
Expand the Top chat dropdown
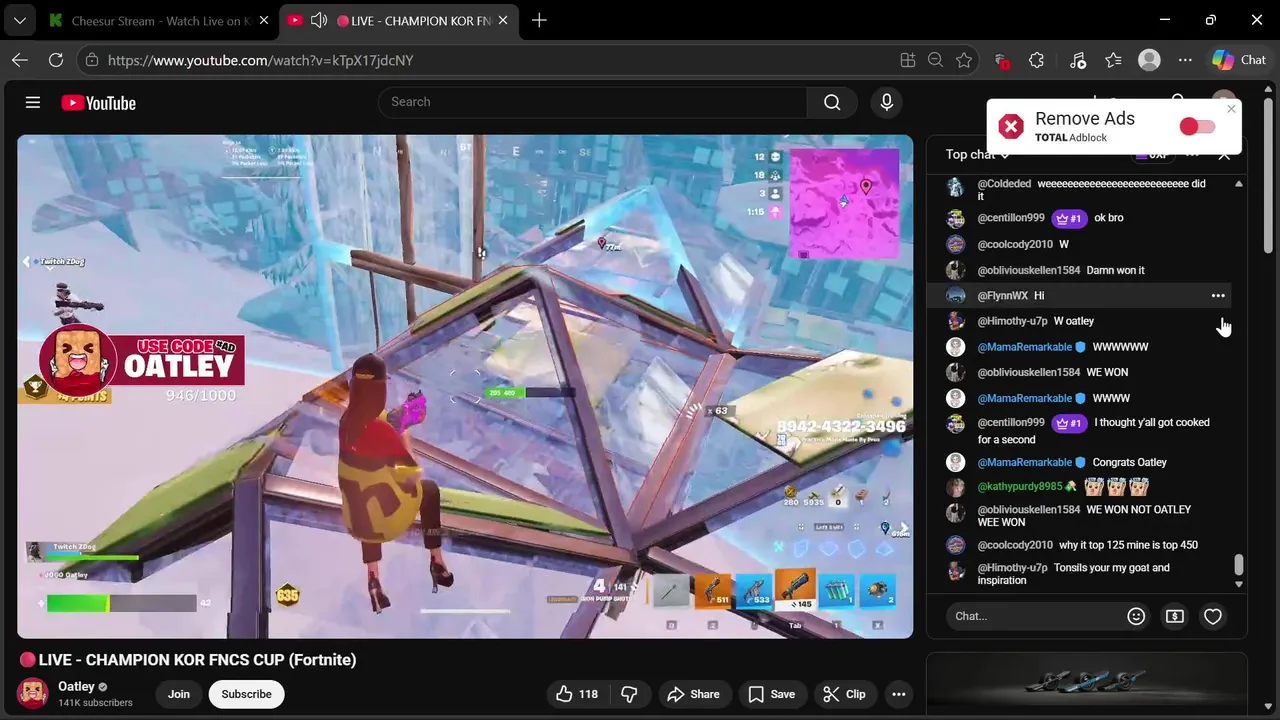tap(978, 154)
